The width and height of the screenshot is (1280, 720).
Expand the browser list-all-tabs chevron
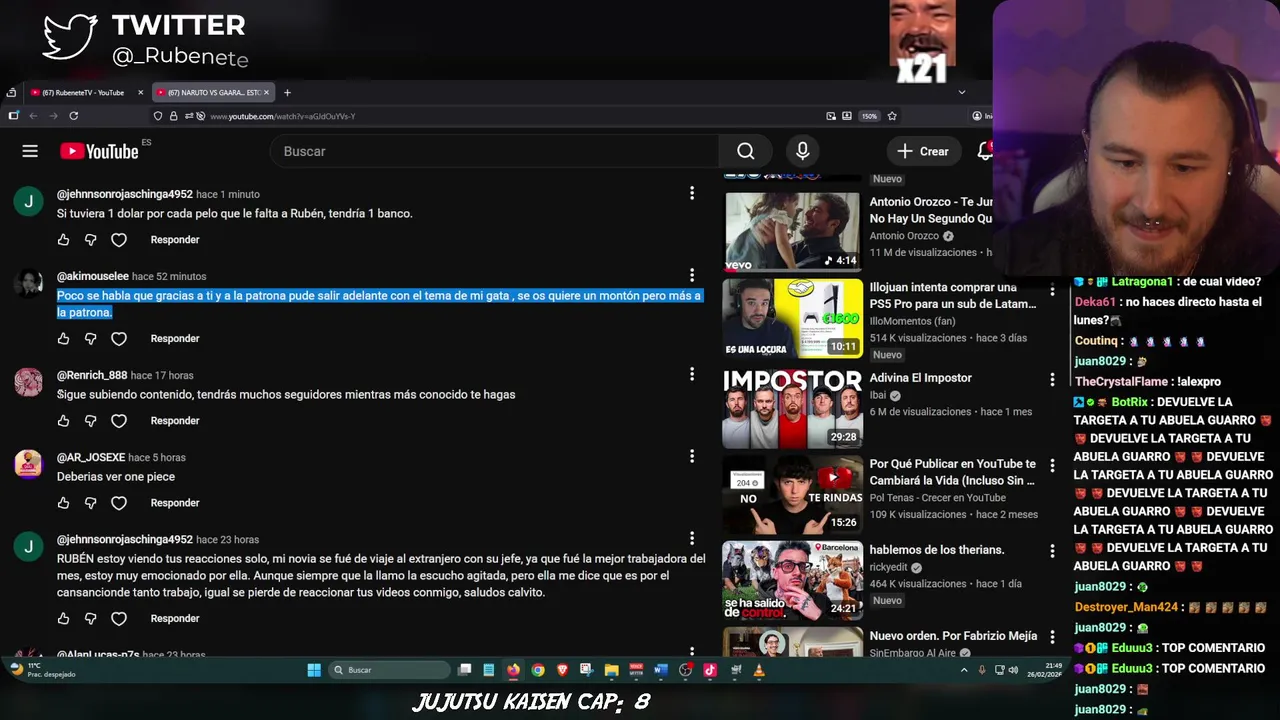click(x=962, y=92)
